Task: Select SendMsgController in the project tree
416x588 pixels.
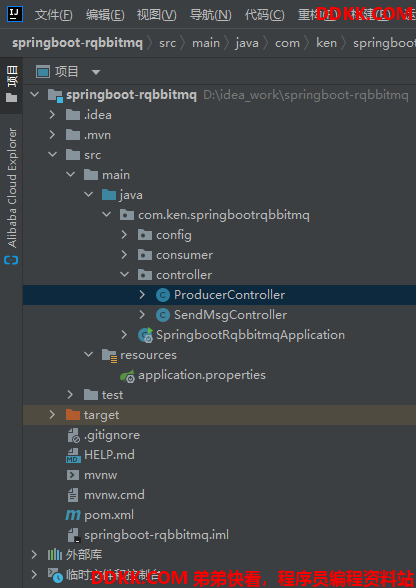Action: [230, 315]
